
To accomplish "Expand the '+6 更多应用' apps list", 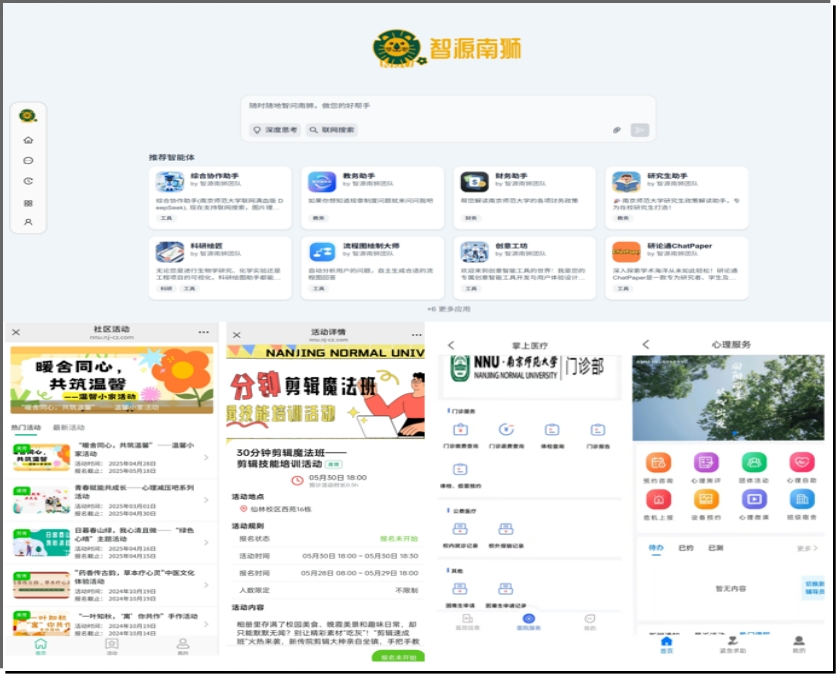I will click(x=448, y=309).
